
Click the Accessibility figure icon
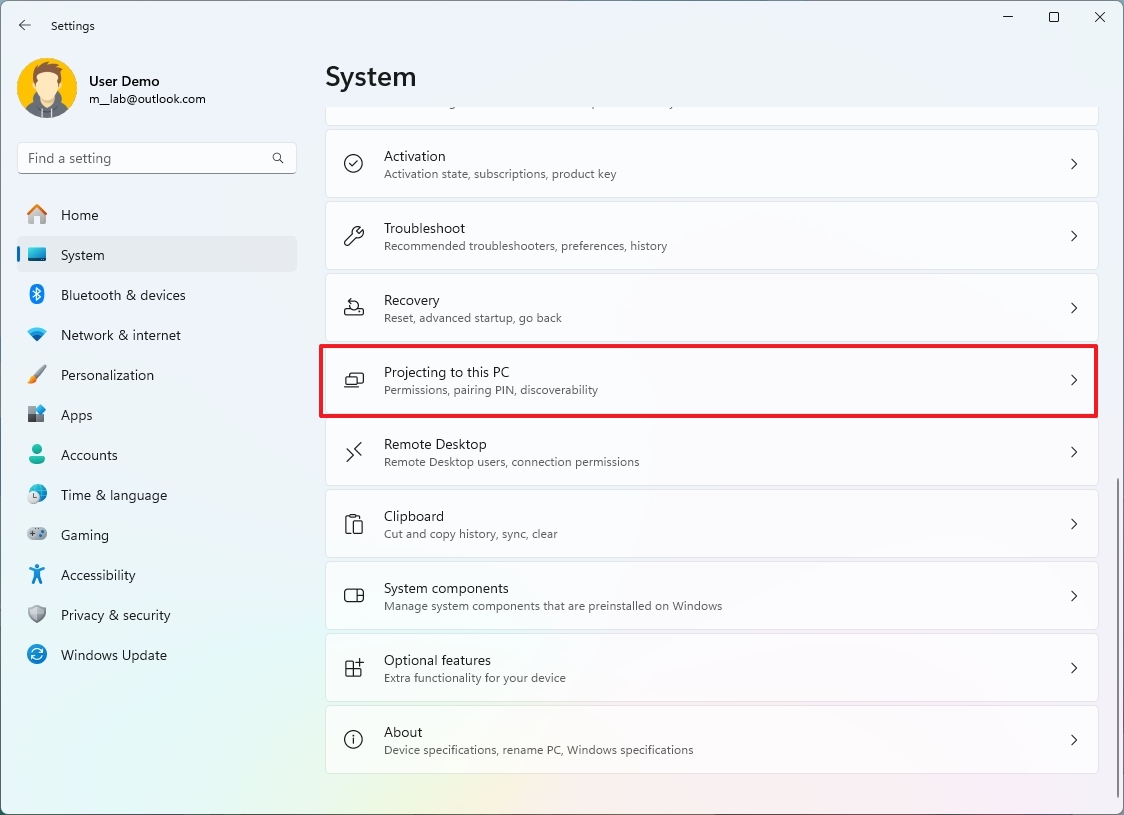pyautogui.click(x=37, y=574)
